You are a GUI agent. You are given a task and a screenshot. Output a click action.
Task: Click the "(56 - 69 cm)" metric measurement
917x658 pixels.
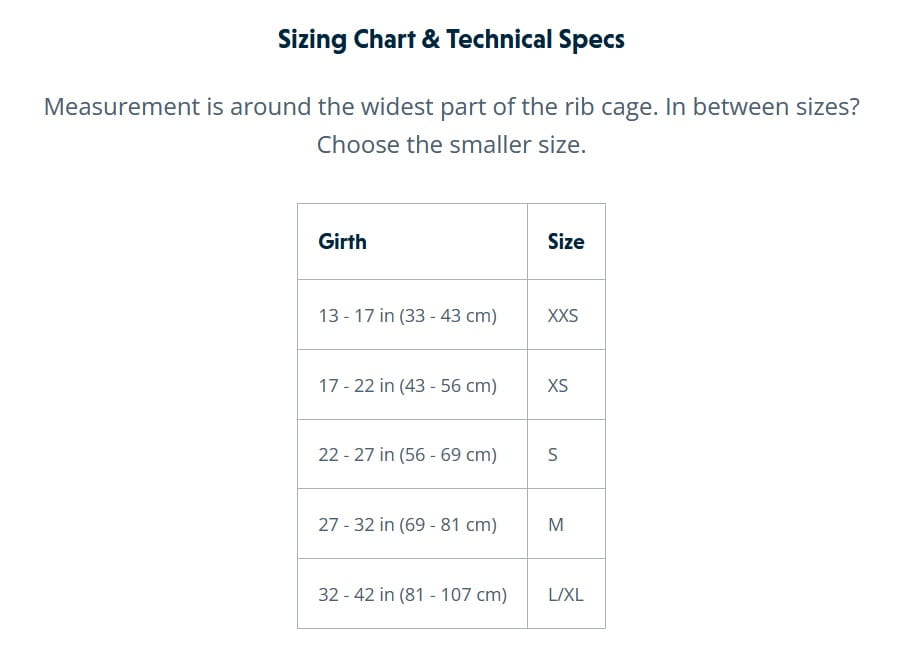pos(448,455)
